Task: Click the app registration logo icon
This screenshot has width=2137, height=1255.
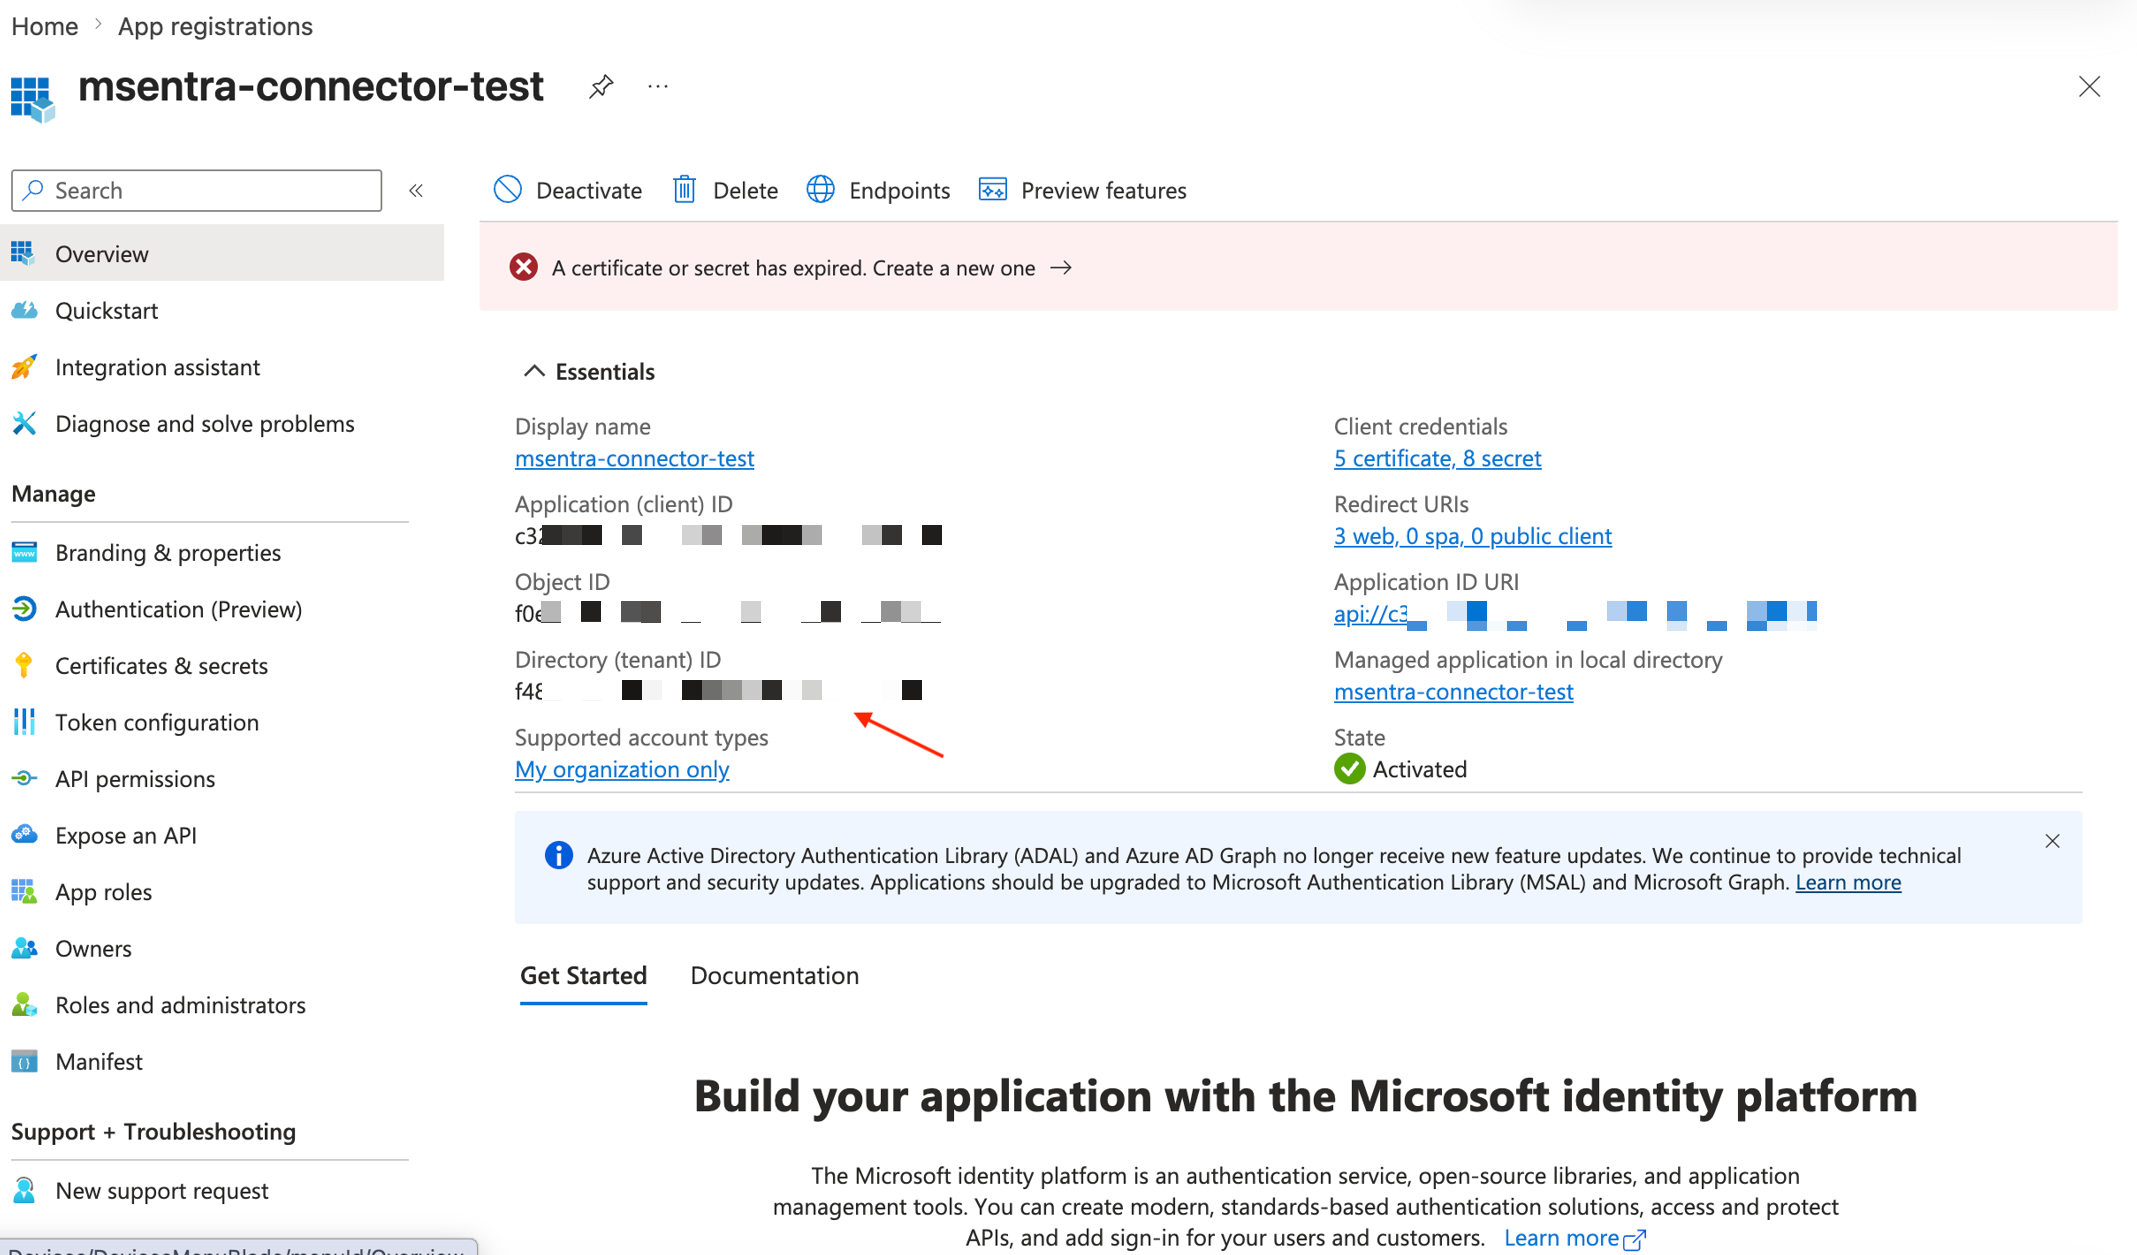Action: (x=33, y=98)
